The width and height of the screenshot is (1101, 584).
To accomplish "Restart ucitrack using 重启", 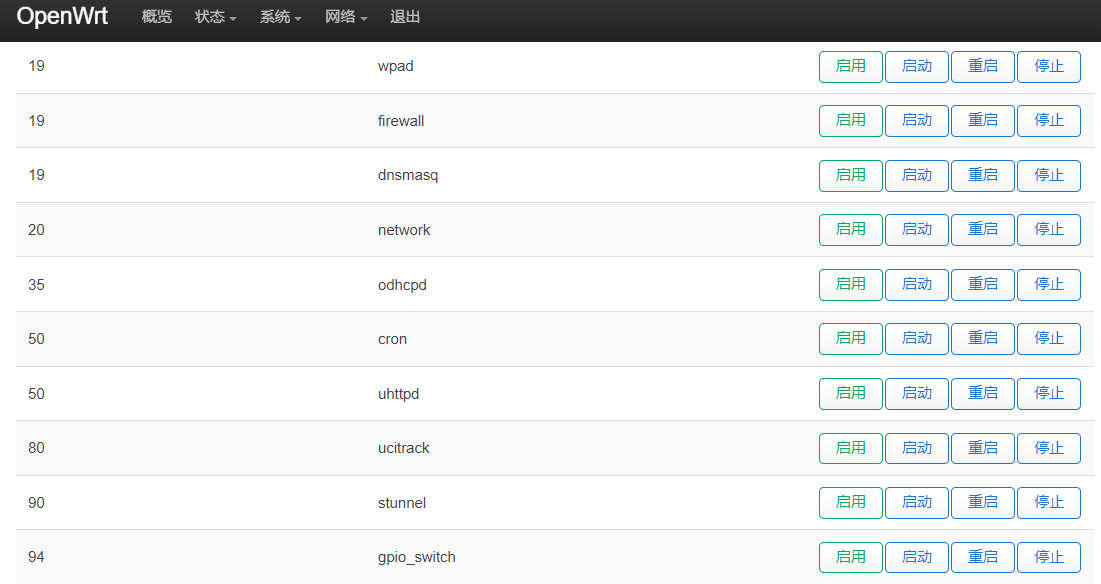I will coord(982,449).
